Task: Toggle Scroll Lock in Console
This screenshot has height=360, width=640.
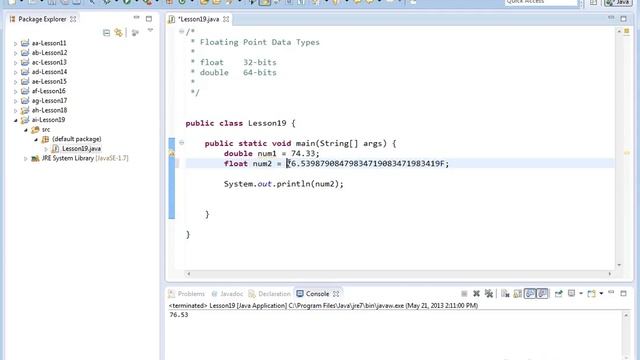Action: coord(518,294)
